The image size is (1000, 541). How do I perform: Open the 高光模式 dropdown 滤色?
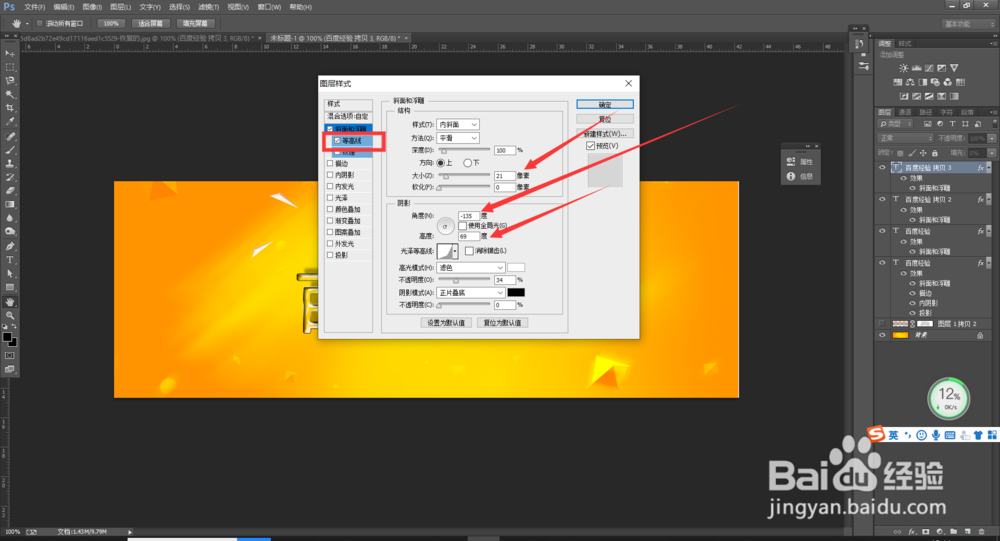(x=471, y=267)
